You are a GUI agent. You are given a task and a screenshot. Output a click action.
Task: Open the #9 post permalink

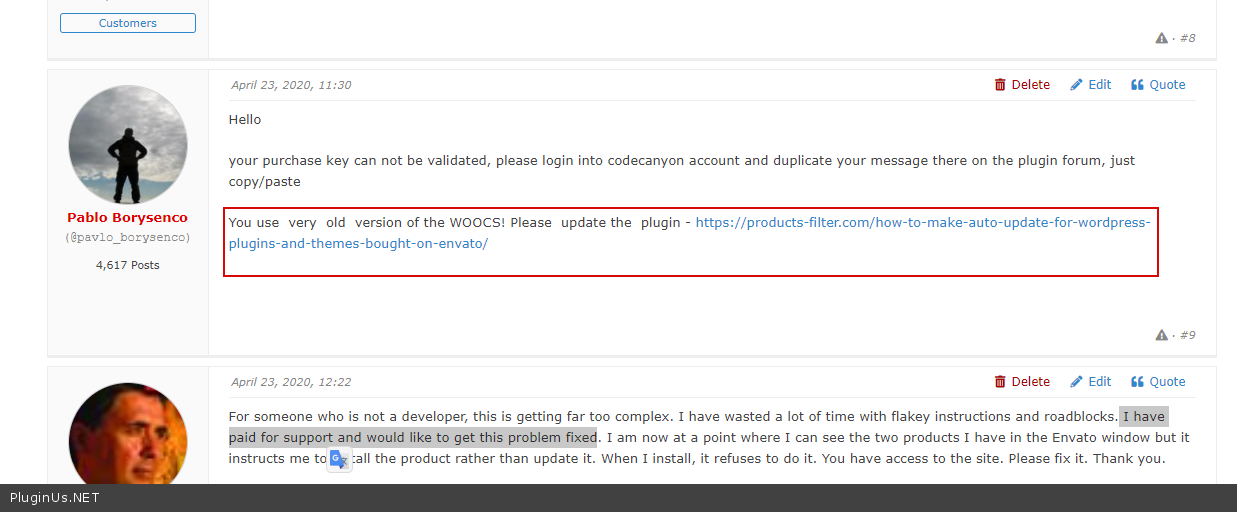coord(1187,335)
